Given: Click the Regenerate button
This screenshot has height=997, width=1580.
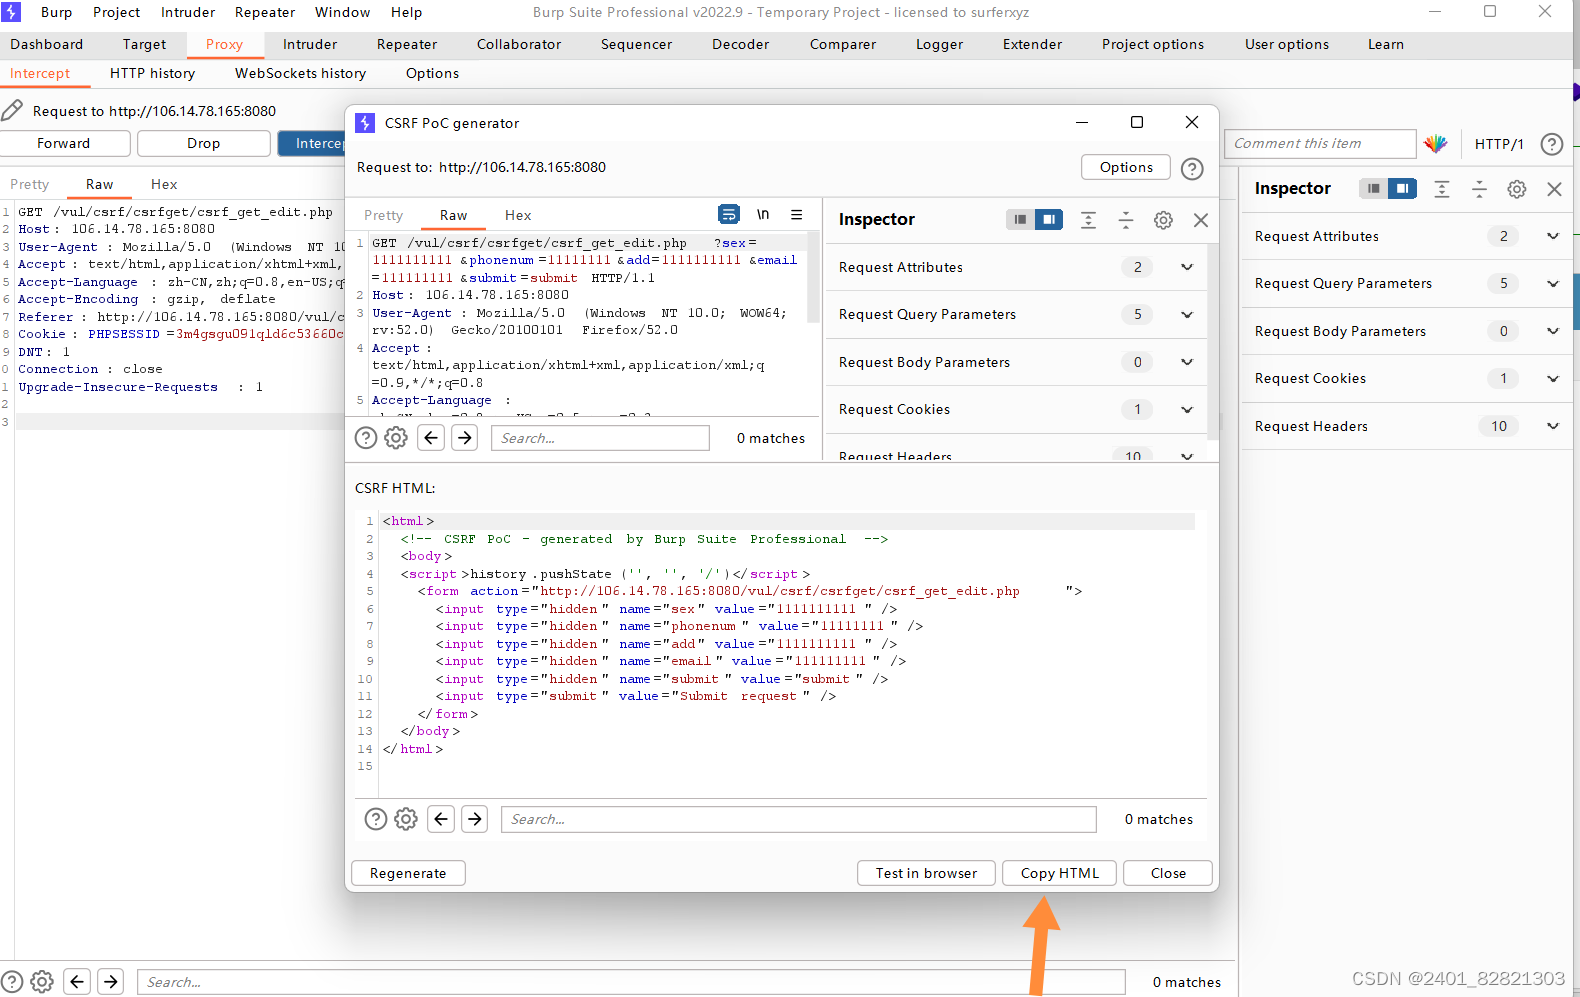Looking at the screenshot, I should 408,873.
